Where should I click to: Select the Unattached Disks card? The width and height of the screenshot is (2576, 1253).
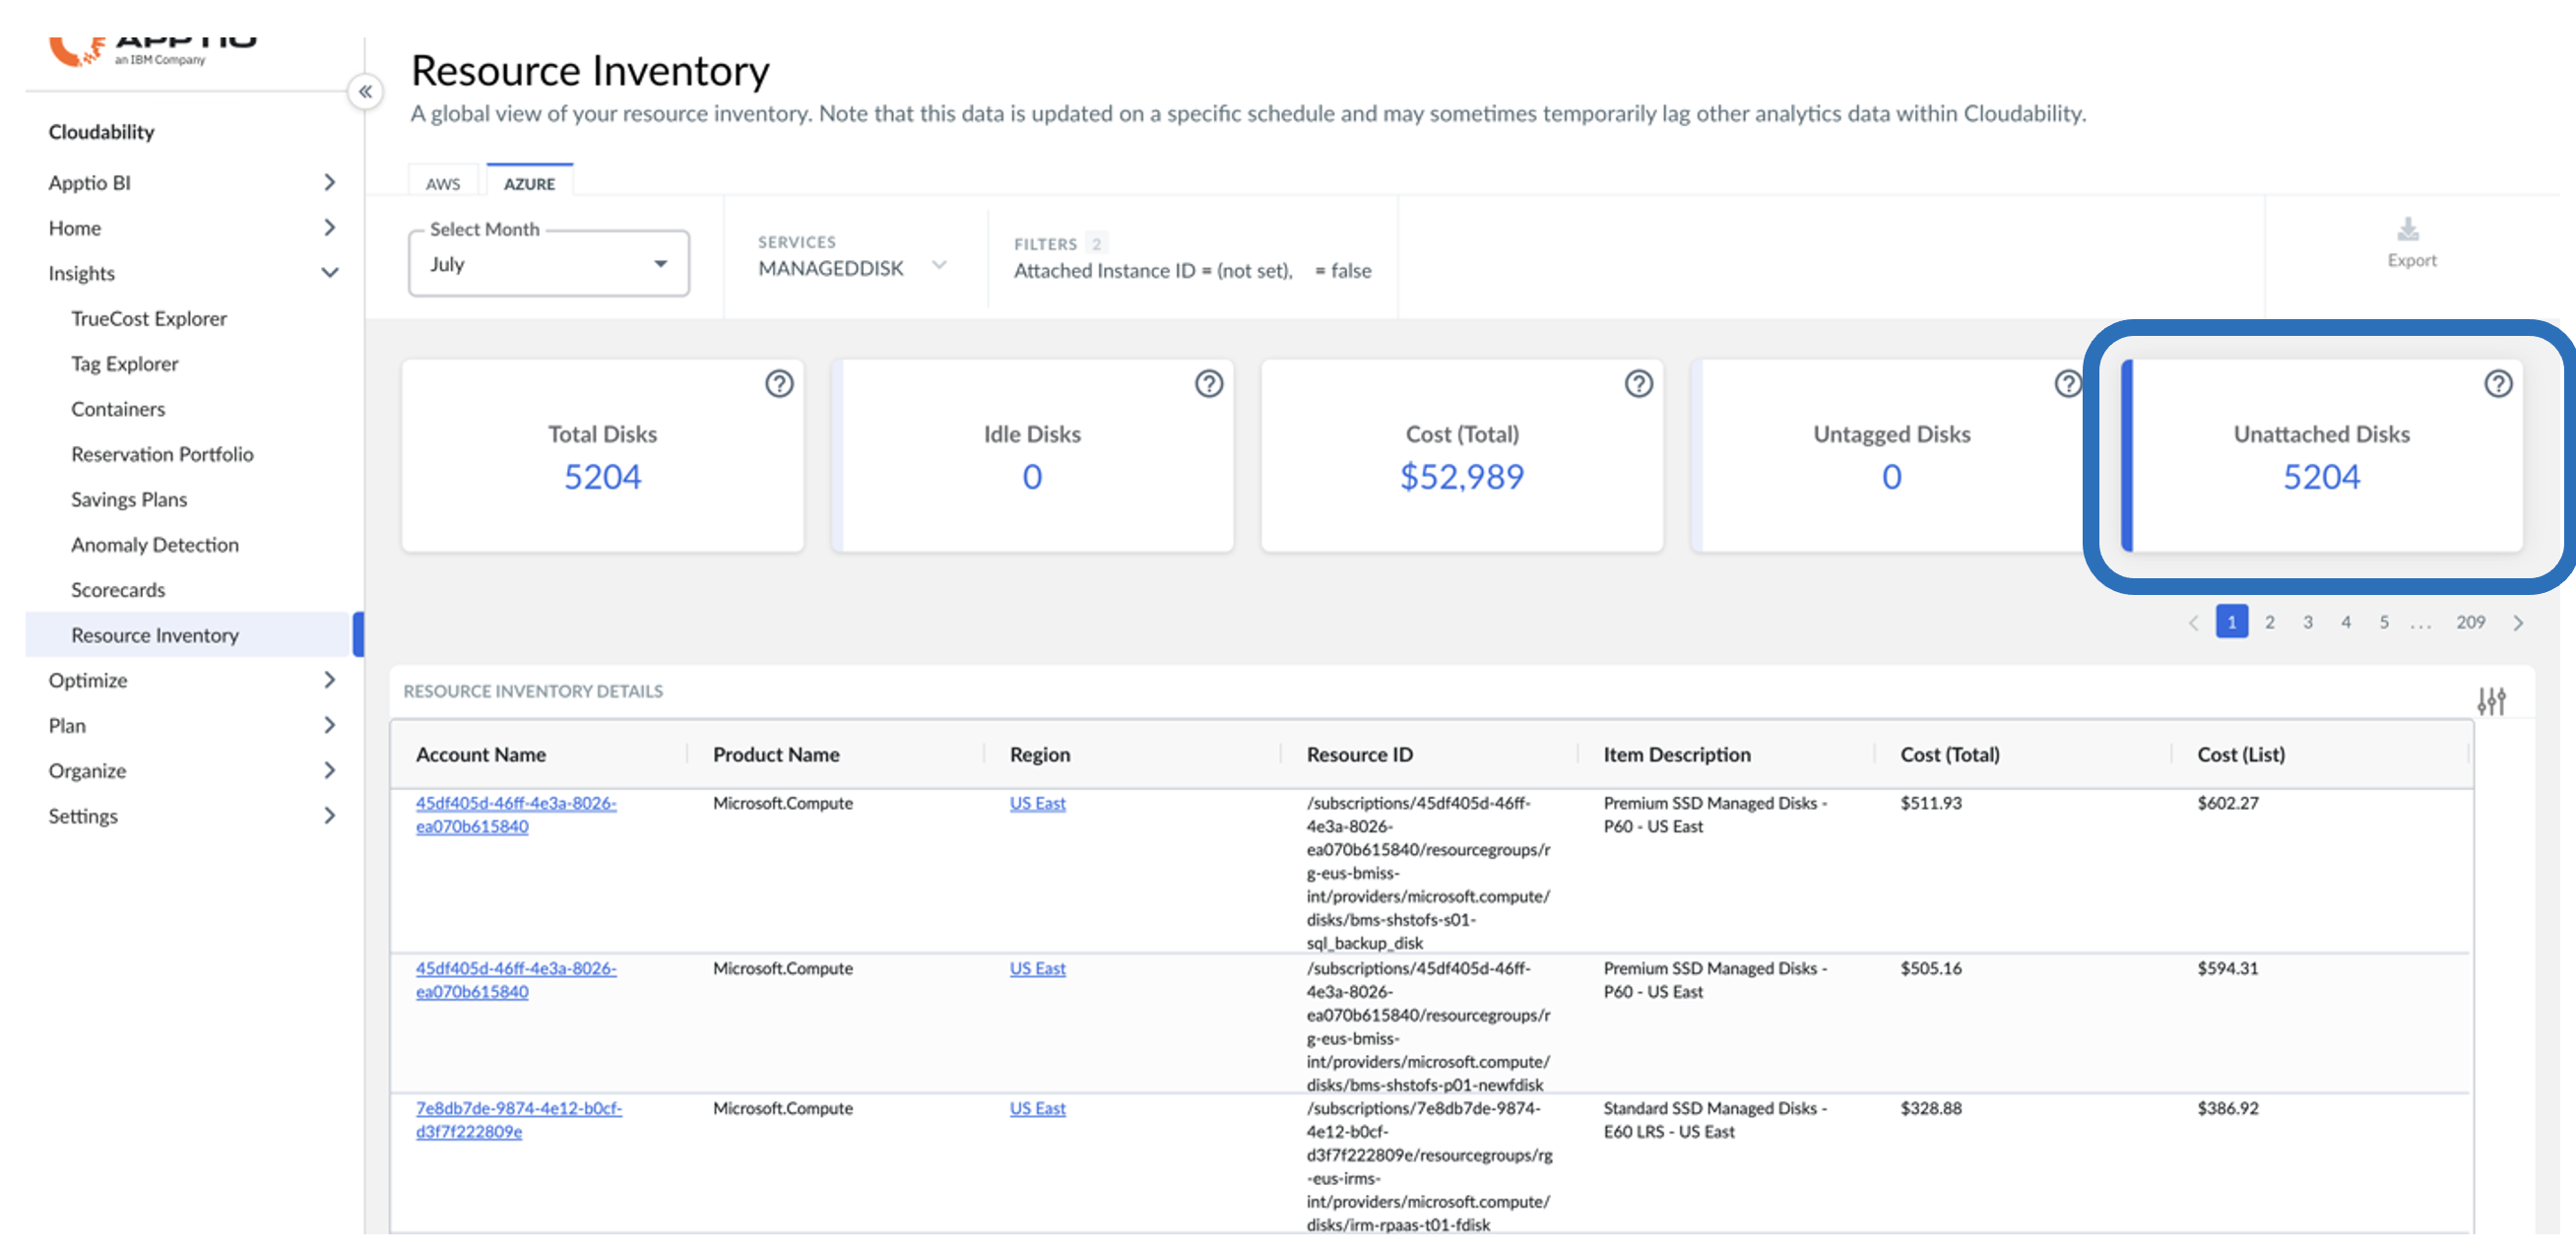2321,455
